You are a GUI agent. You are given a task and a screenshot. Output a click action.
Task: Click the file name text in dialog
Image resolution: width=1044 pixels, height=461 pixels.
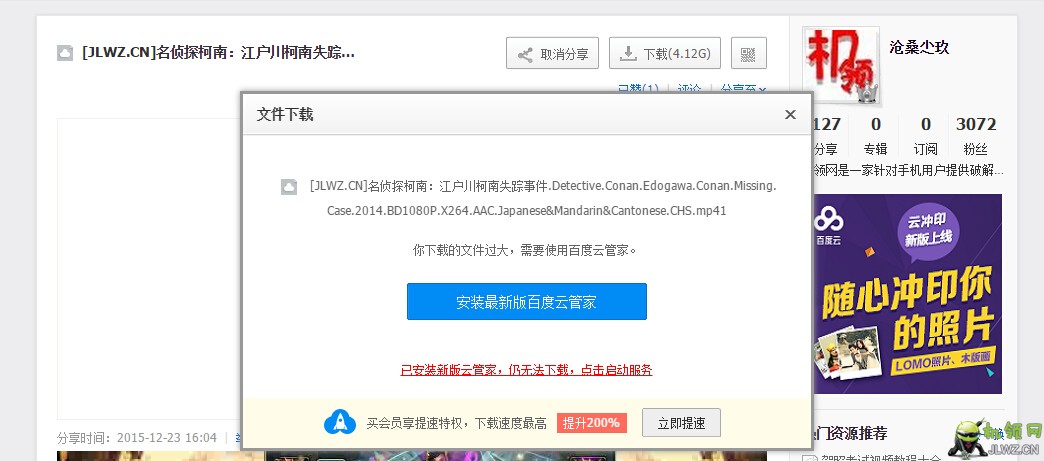coord(543,199)
